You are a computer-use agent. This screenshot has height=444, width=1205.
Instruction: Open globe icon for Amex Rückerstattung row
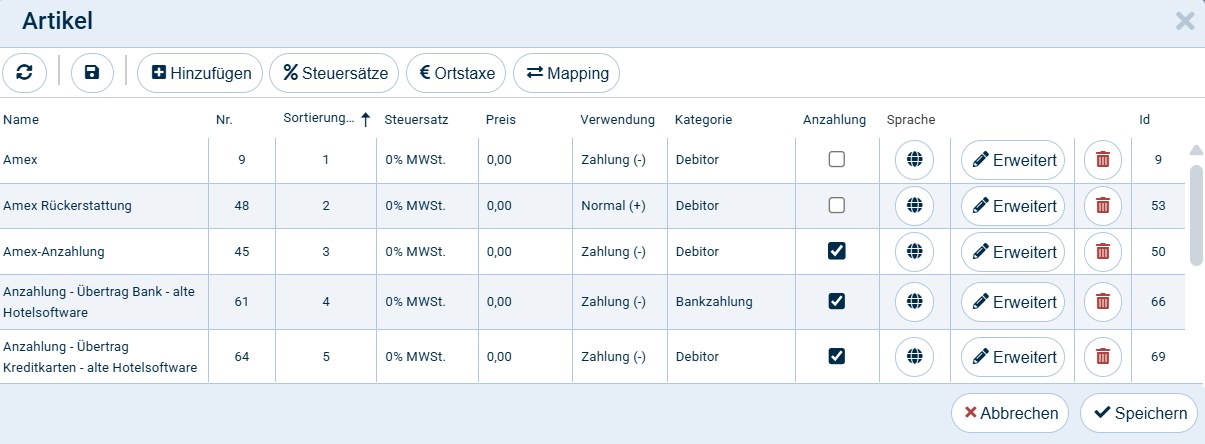[x=914, y=206]
